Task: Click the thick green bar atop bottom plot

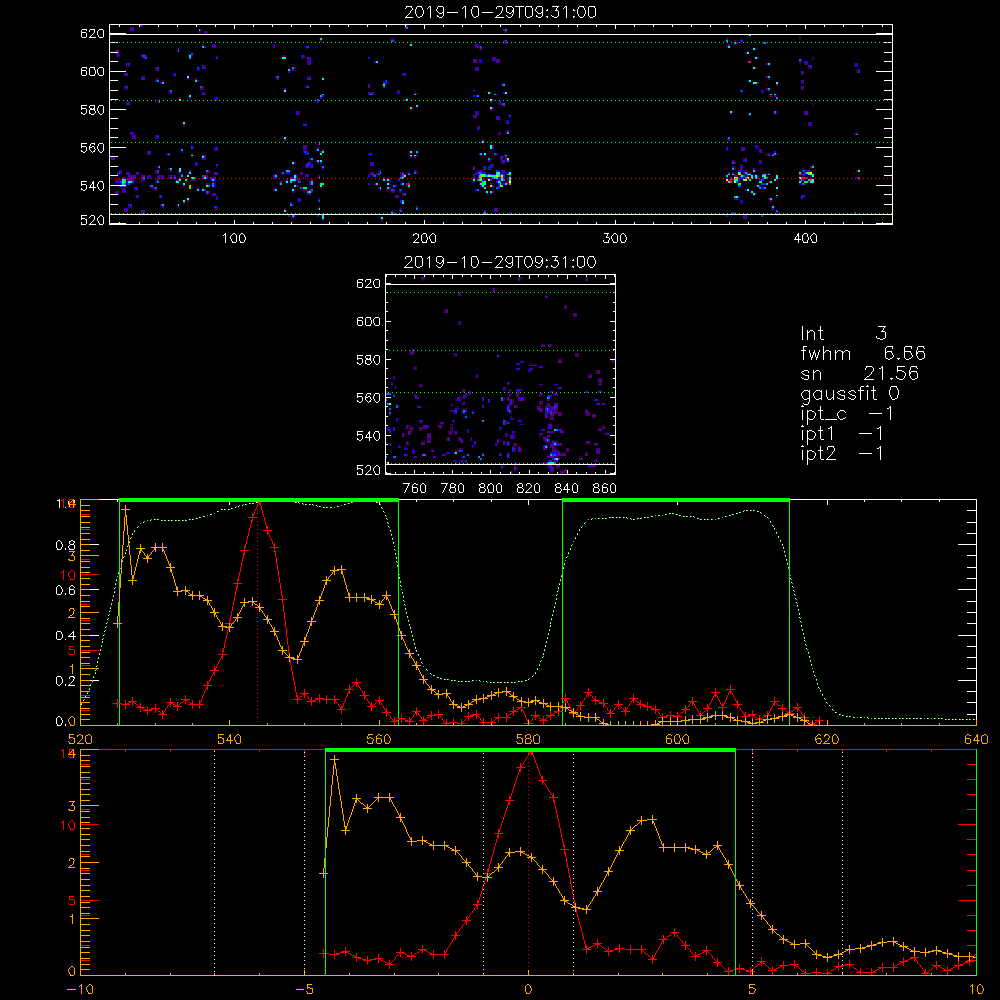Action: point(530,751)
